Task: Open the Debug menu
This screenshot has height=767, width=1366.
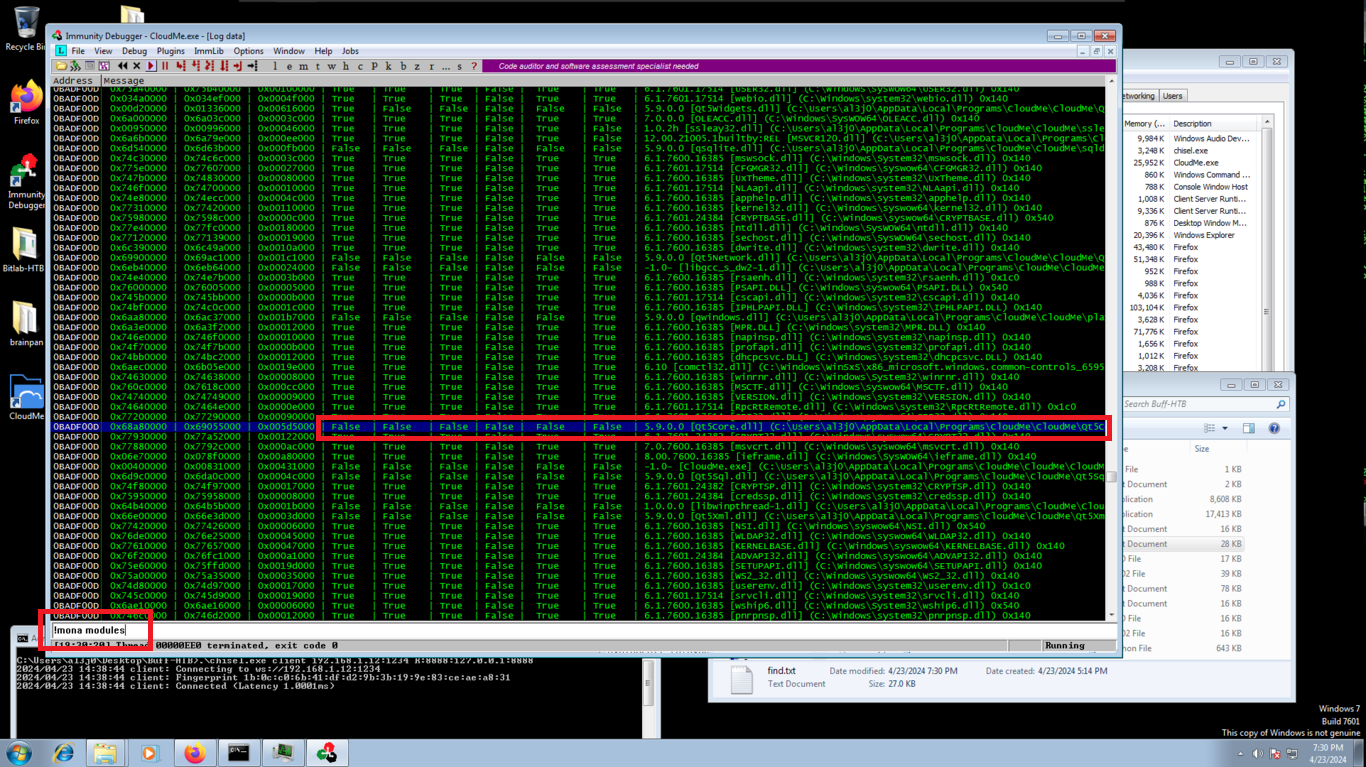Action: 134,51
